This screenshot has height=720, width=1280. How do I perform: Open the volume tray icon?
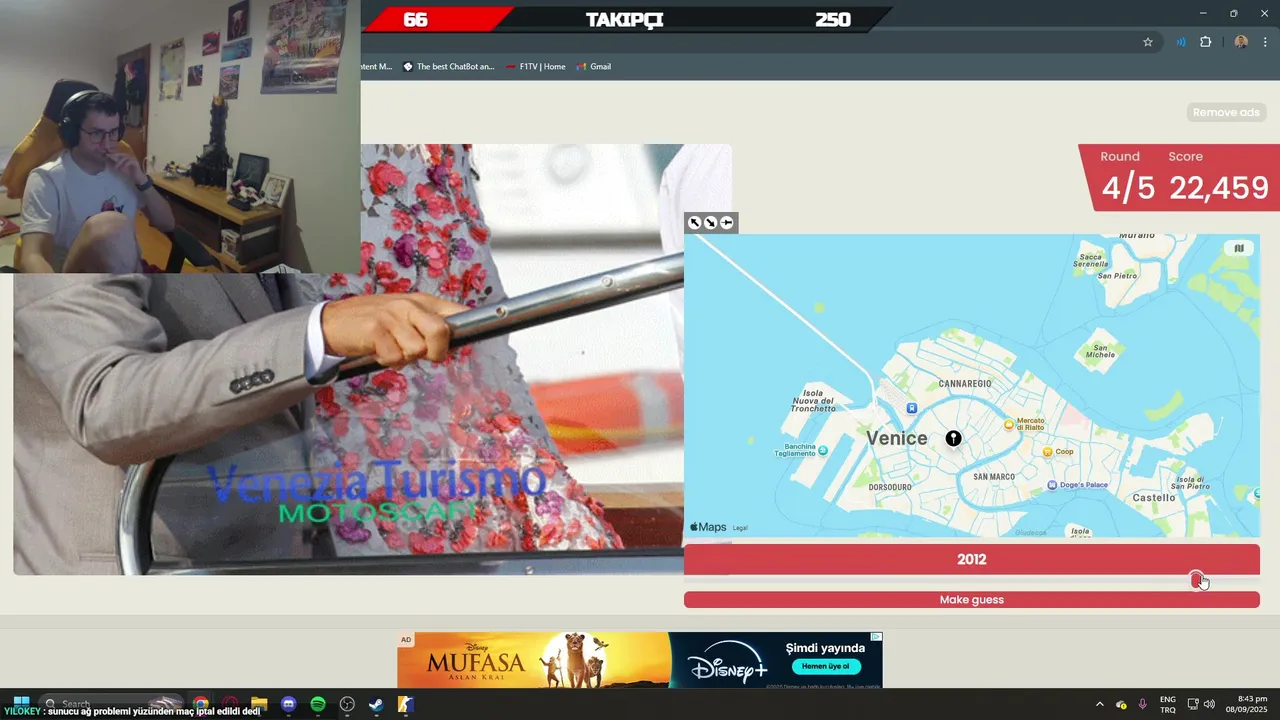point(1209,704)
